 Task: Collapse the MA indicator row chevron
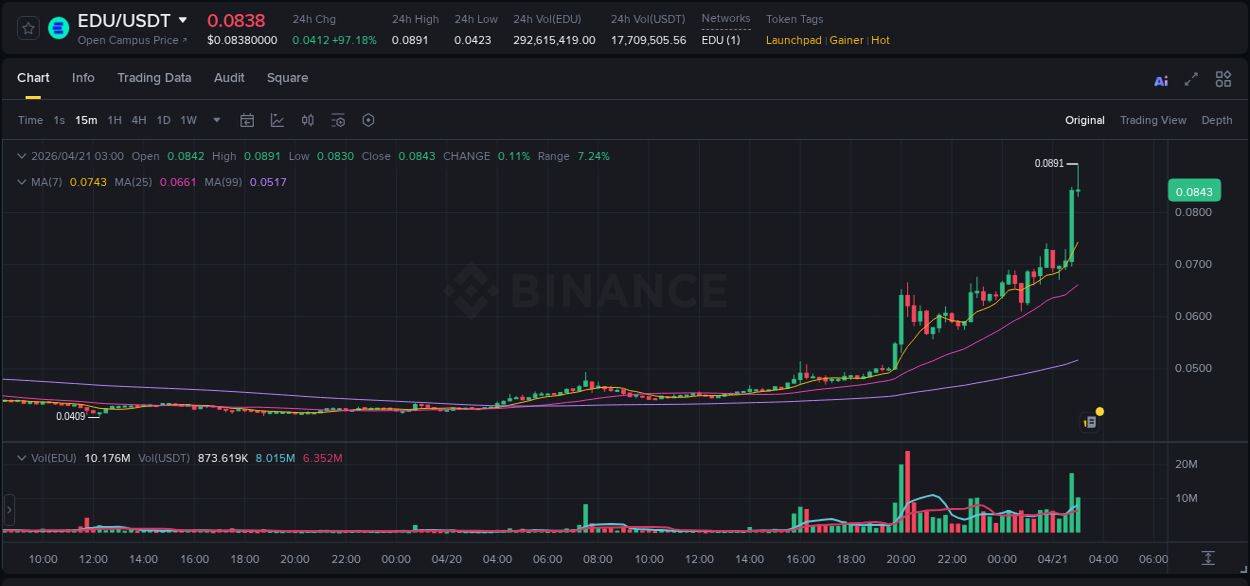[x=20, y=182]
